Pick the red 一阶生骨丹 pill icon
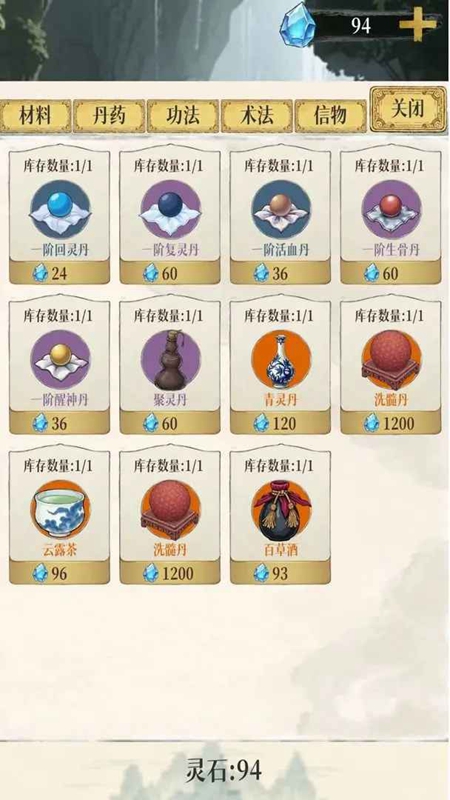This screenshot has width=450, height=800. tap(391, 210)
